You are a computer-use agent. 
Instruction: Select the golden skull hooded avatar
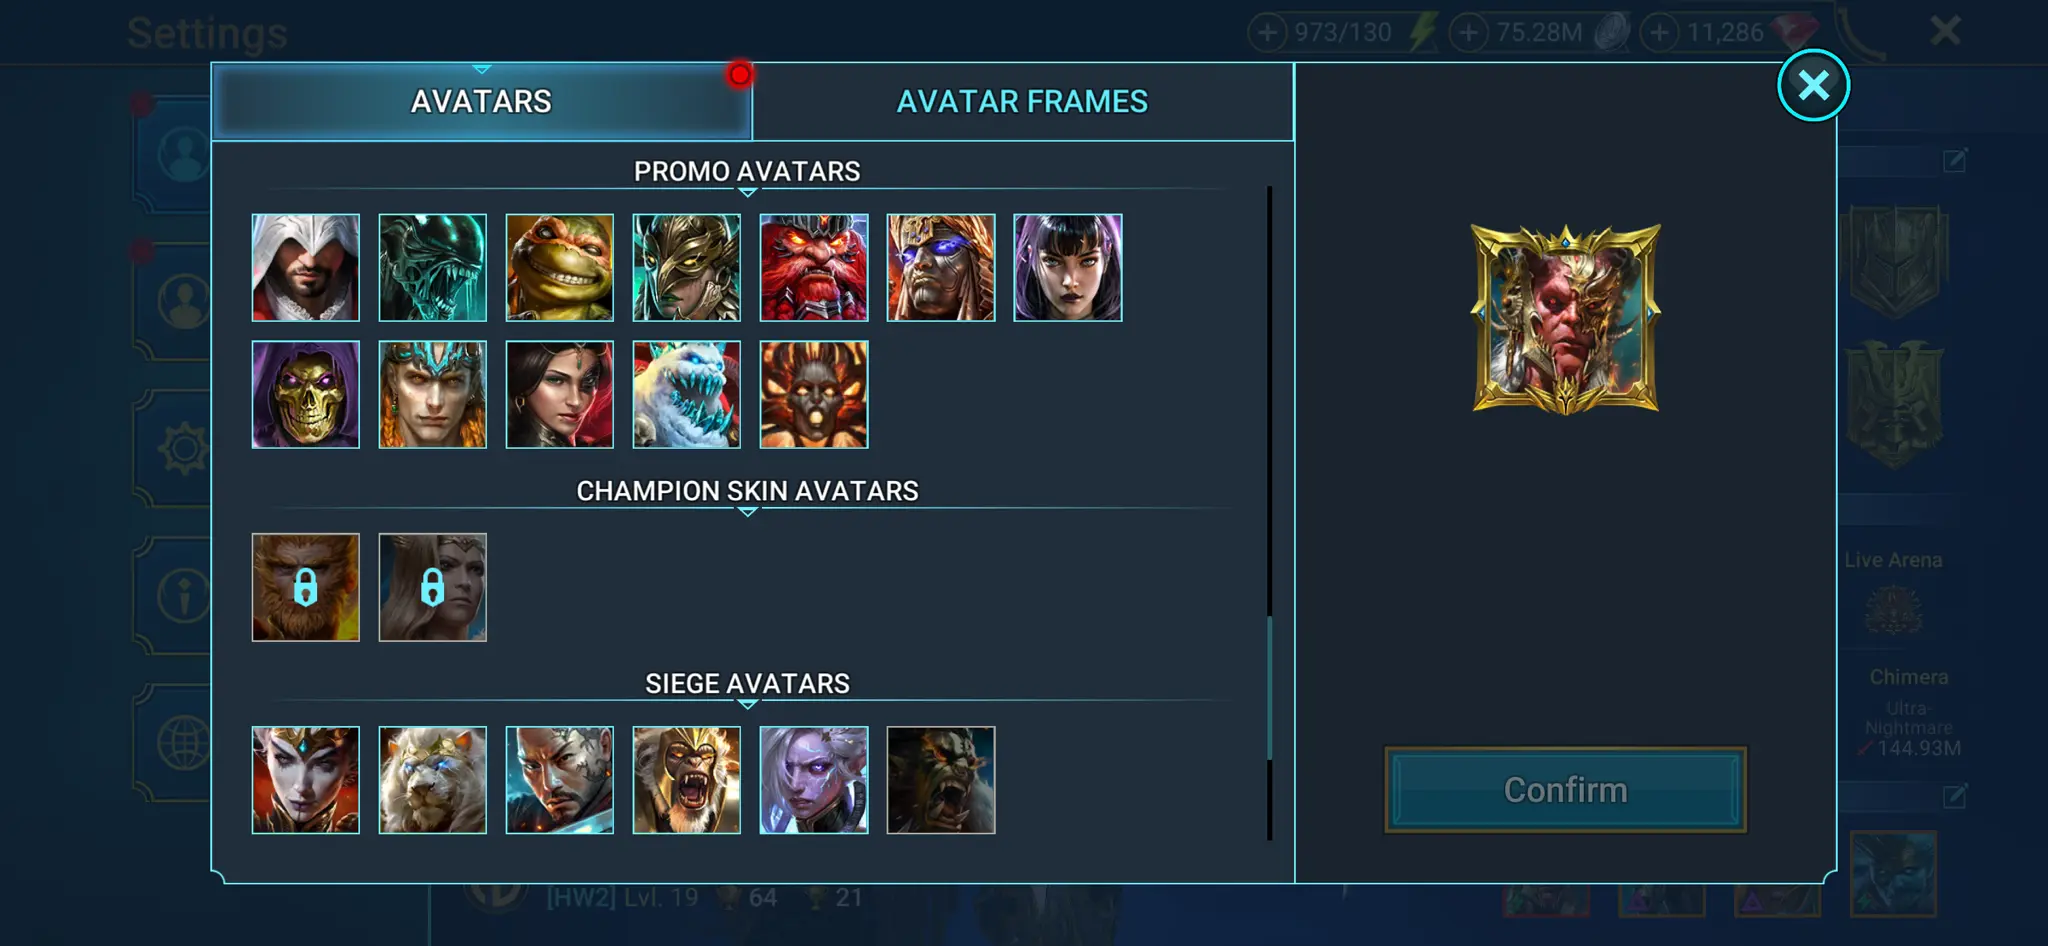(x=305, y=394)
